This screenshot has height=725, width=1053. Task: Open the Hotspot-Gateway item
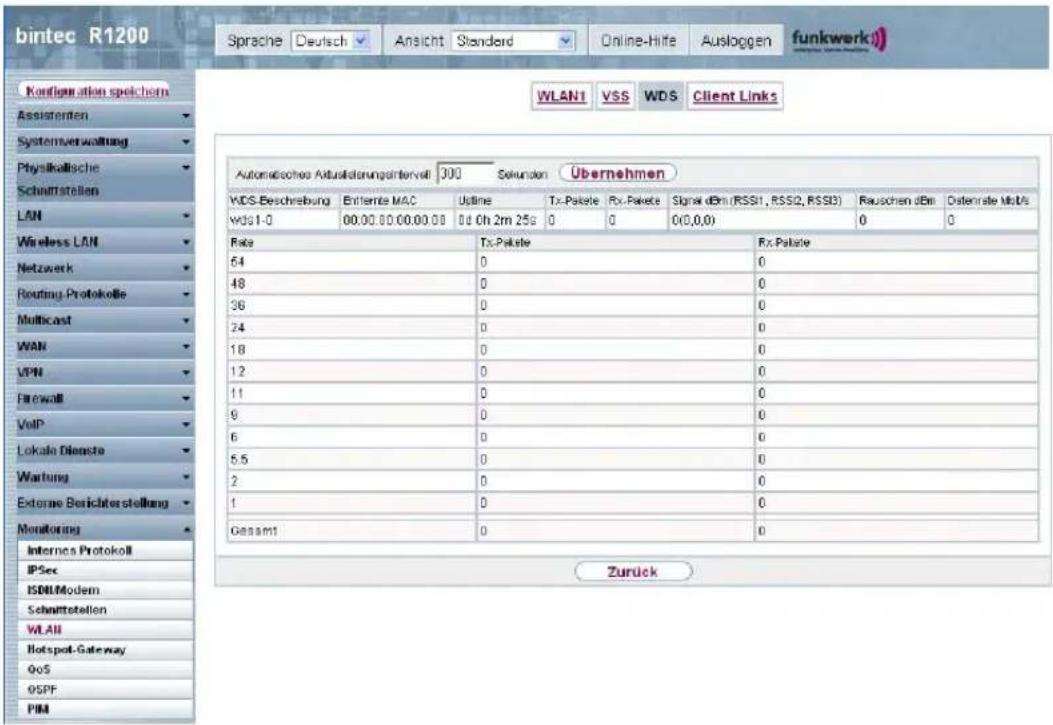click(106, 650)
